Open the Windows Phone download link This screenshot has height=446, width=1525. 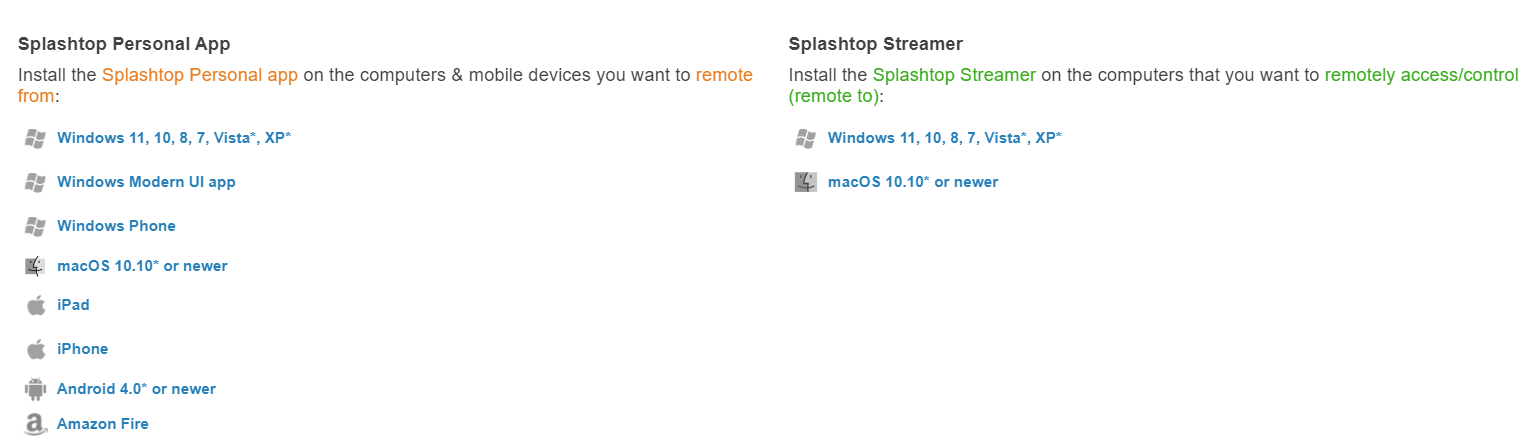point(116,226)
